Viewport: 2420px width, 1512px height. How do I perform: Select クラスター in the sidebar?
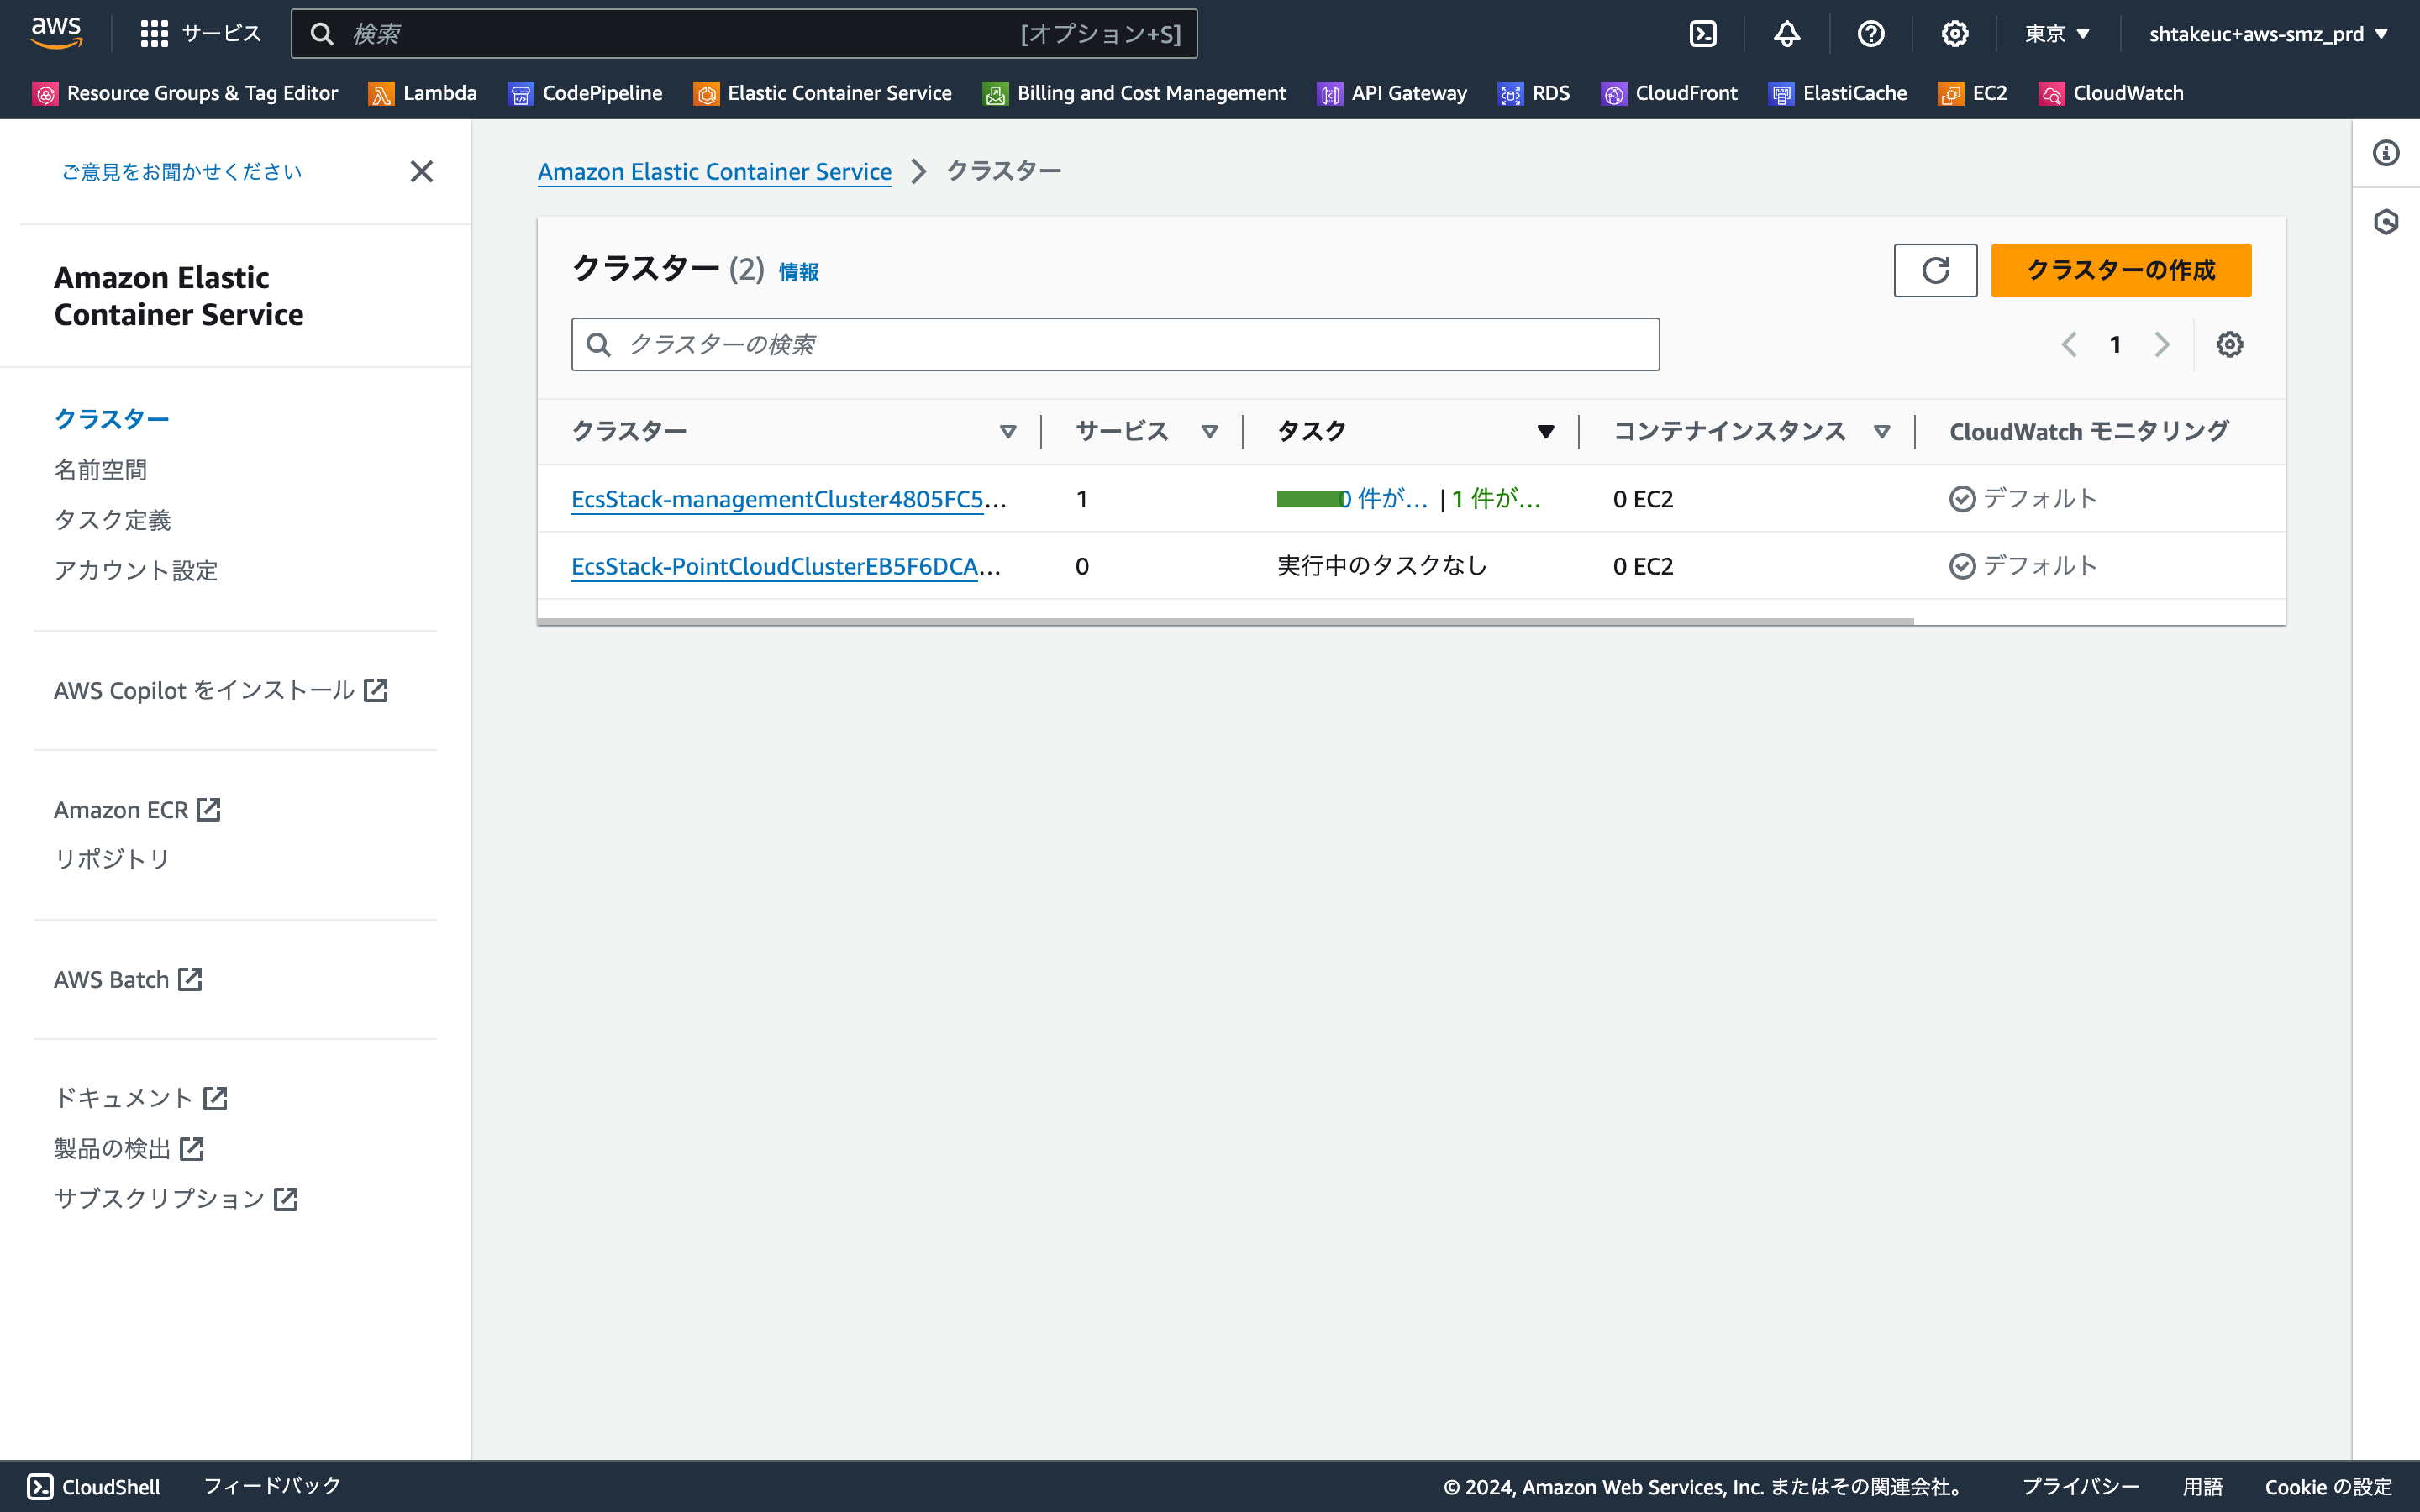112,419
